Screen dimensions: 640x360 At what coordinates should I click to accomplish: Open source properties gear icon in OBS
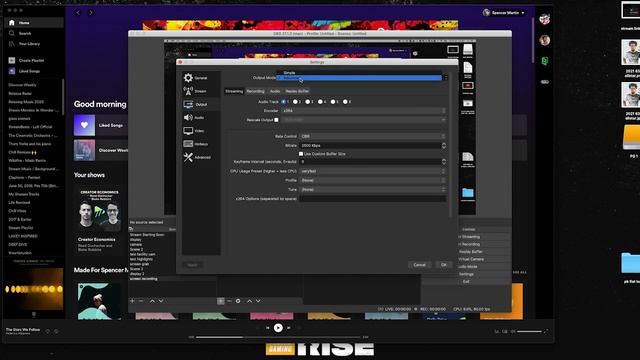coord(238,301)
